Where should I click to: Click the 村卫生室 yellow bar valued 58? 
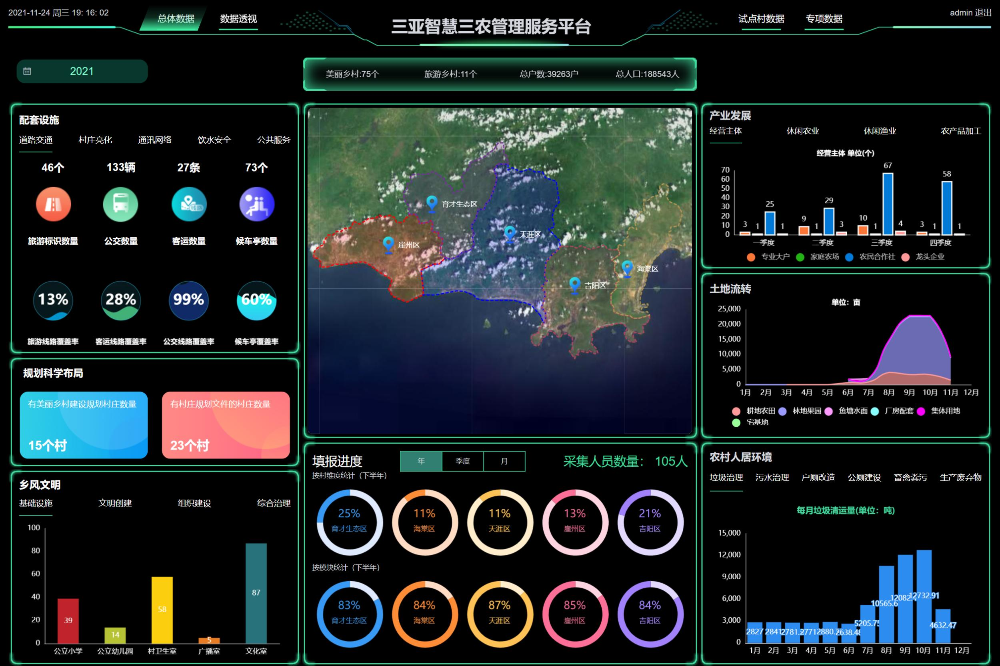(162, 610)
